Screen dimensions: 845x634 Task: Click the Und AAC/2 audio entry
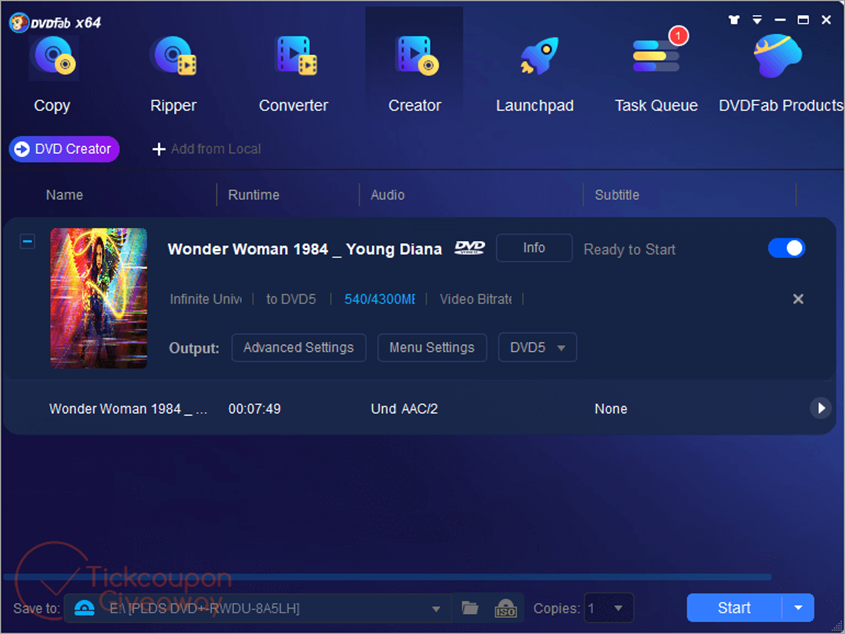(x=404, y=409)
